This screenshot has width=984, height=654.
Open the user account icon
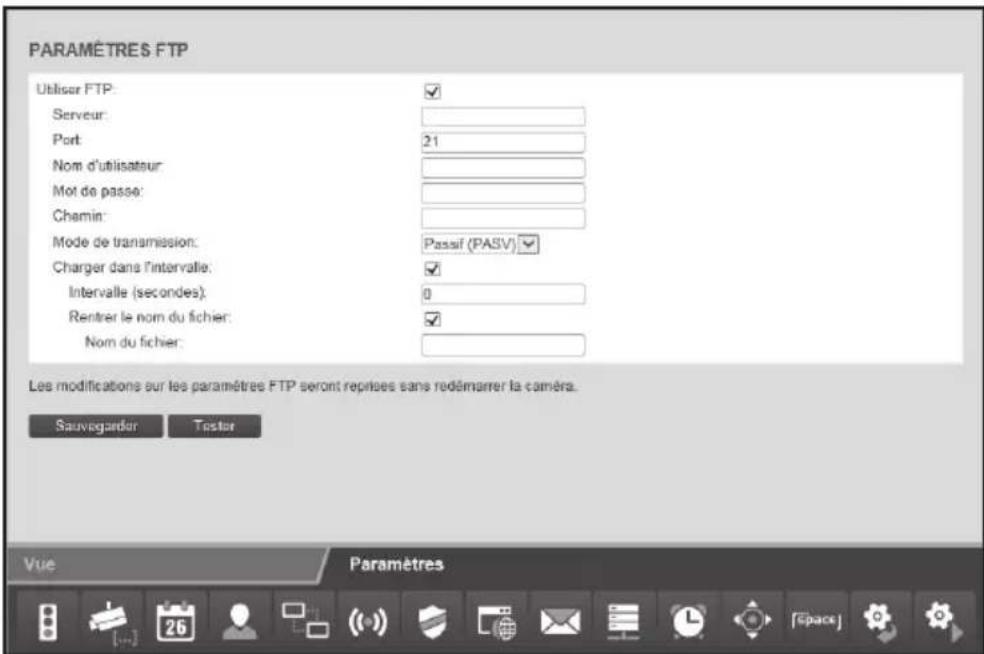(x=240, y=621)
